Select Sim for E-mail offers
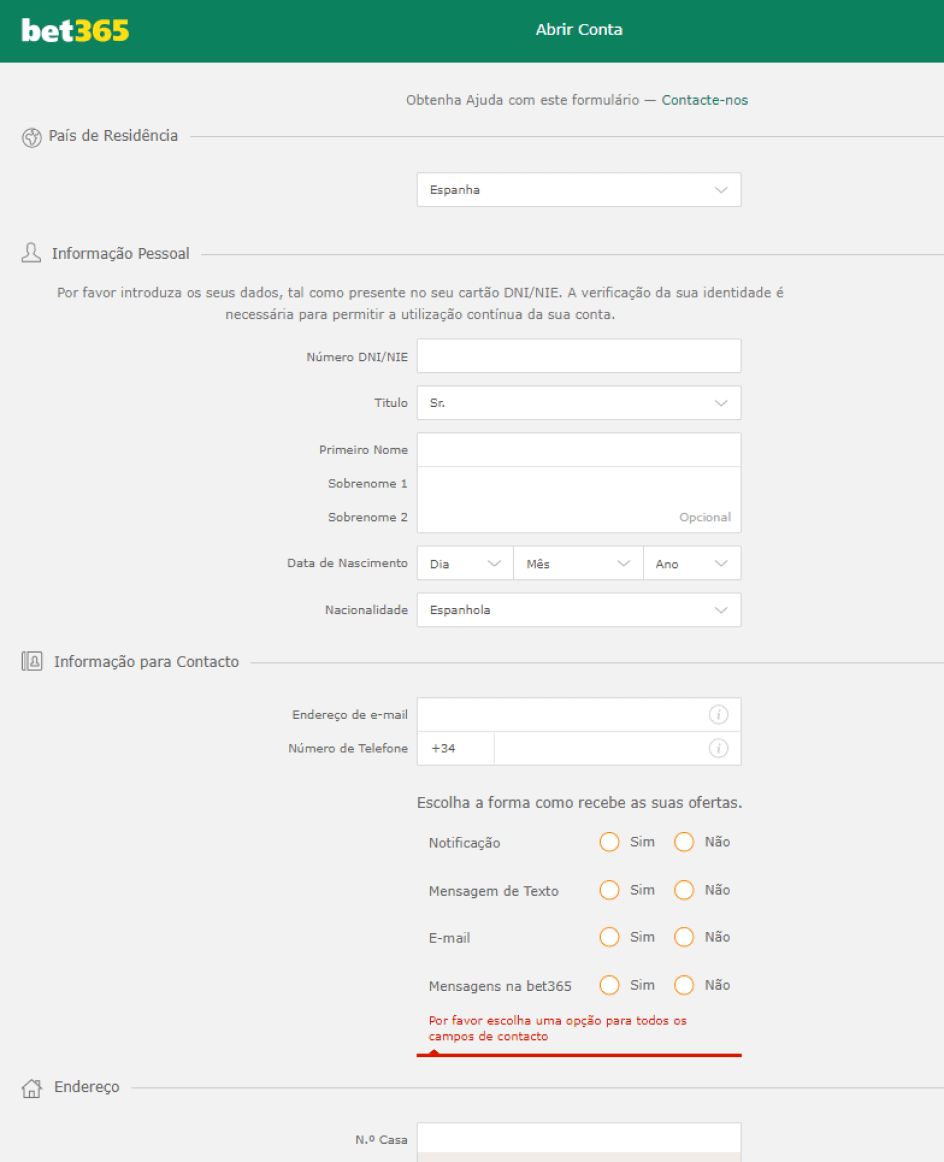Viewport: 944px width, 1162px height. pos(609,937)
